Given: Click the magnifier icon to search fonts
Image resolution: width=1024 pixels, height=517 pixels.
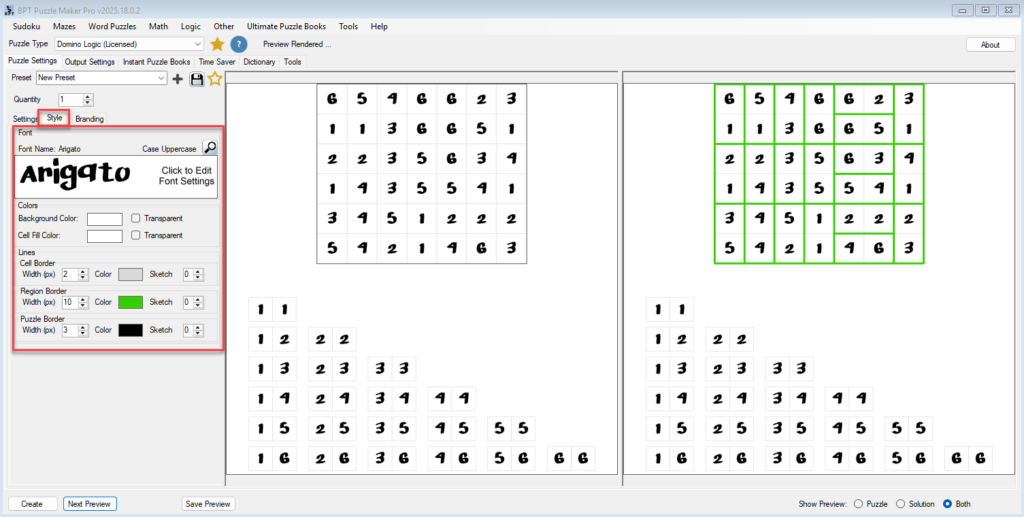Looking at the screenshot, I should click(209, 148).
